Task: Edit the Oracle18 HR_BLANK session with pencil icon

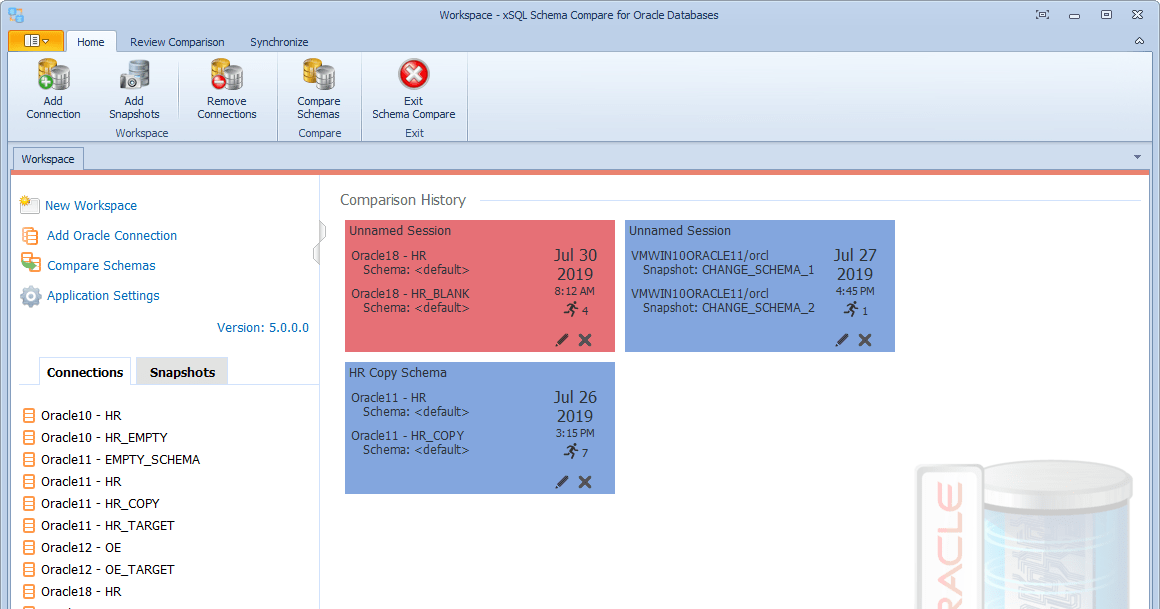Action: pyautogui.click(x=562, y=340)
